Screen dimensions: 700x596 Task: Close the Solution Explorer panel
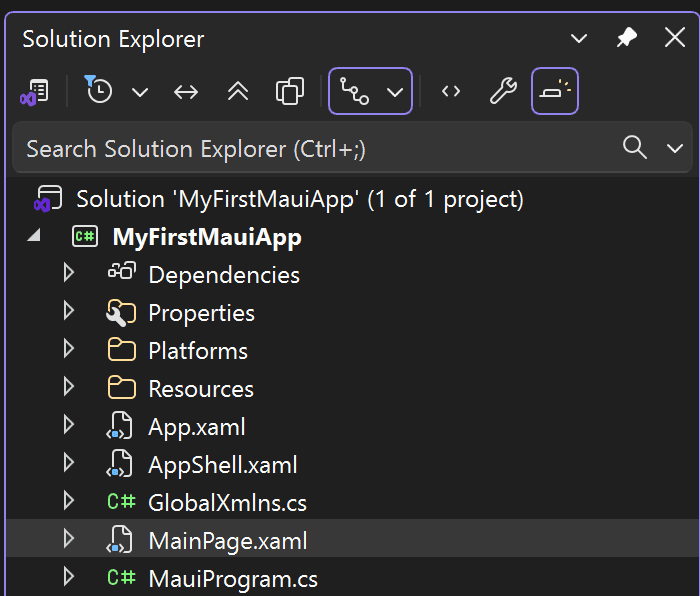point(675,37)
